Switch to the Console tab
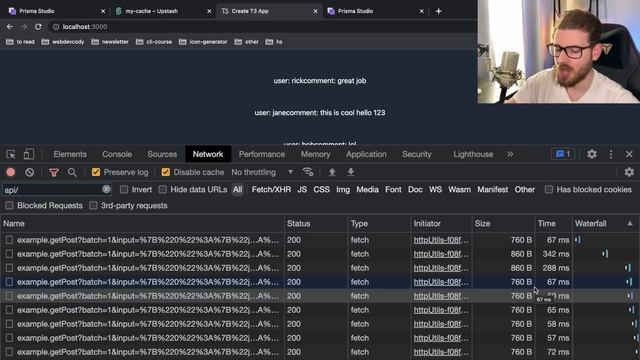 [117, 154]
